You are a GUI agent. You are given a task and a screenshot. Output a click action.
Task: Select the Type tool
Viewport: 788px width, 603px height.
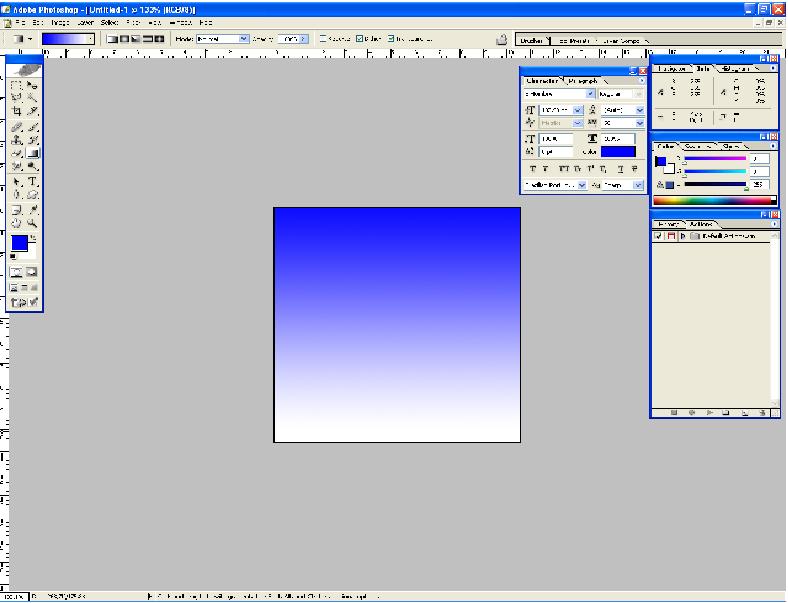(x=32, y=181)
